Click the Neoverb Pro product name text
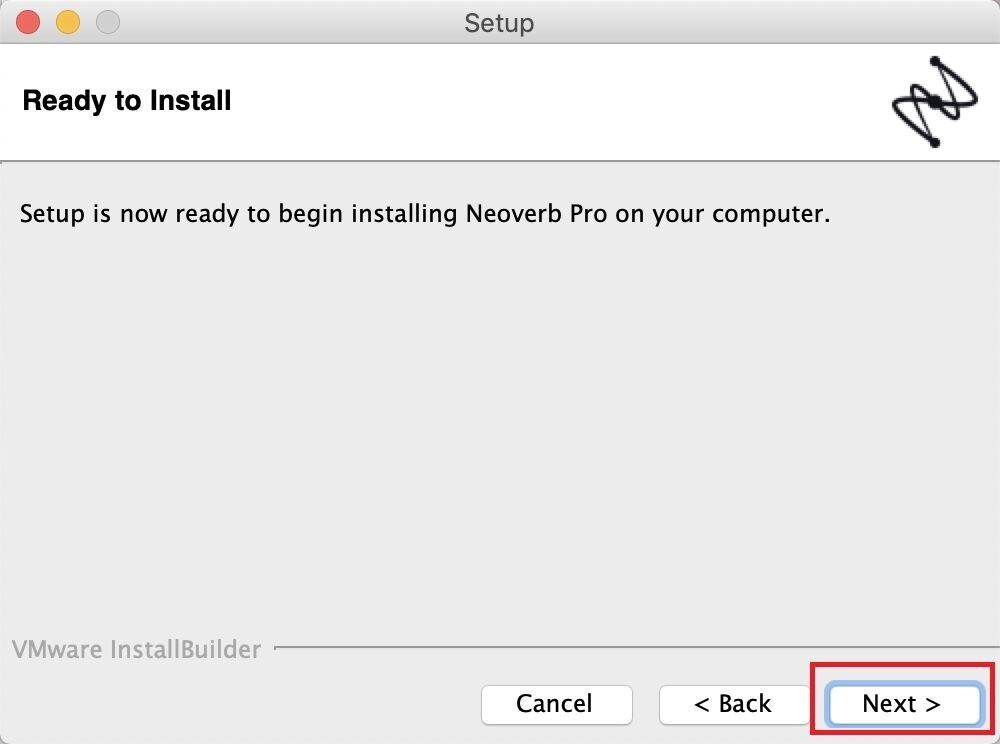Image resolution: width=1000 pixels, height=744 pixels. click(x=536, y=214)
